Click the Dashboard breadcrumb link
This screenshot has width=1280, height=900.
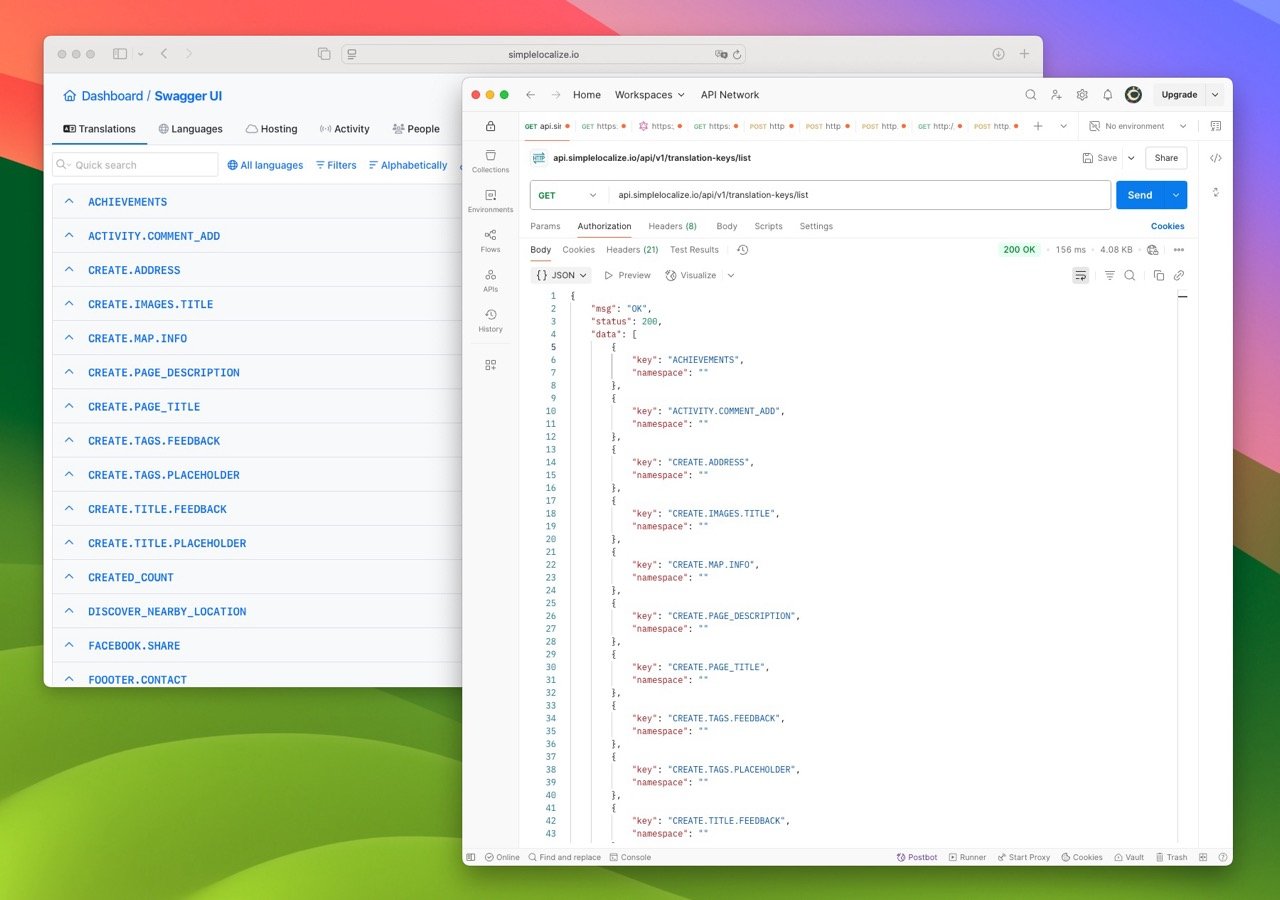point(103,96)
